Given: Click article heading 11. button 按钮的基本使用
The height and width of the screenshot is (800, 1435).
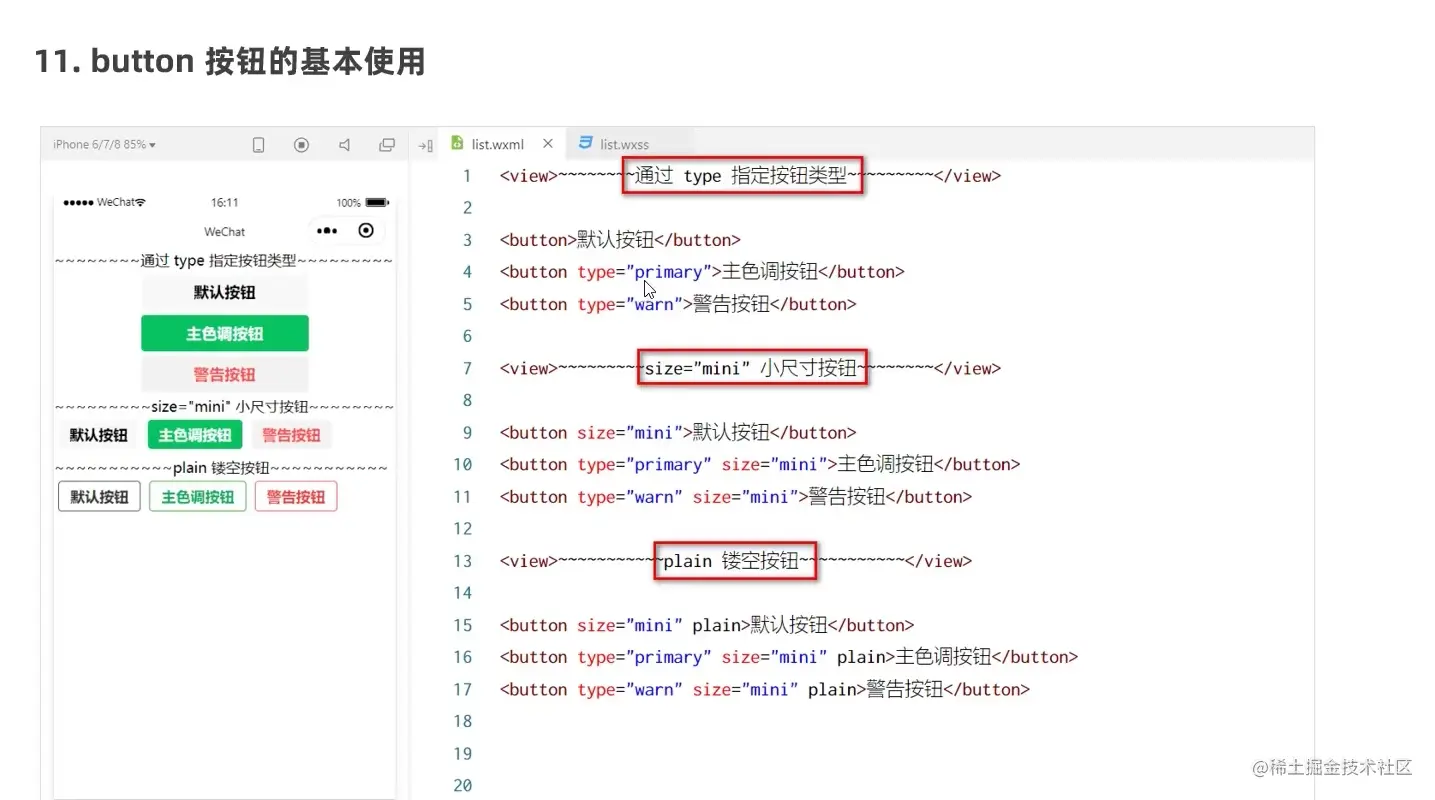Looking at the screenshot, I should (230, 62).
